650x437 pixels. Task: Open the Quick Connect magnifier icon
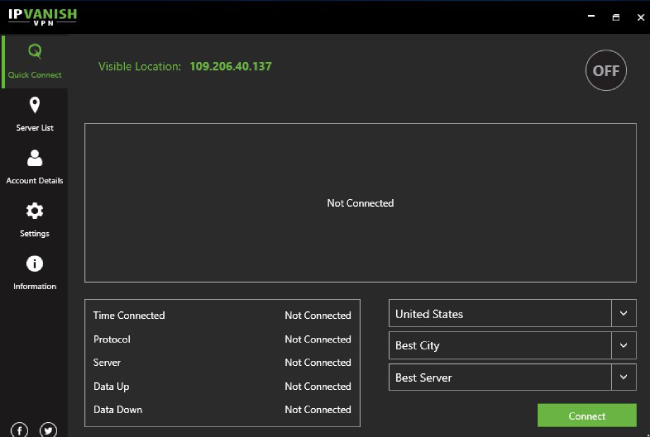[x=35, y=51]
